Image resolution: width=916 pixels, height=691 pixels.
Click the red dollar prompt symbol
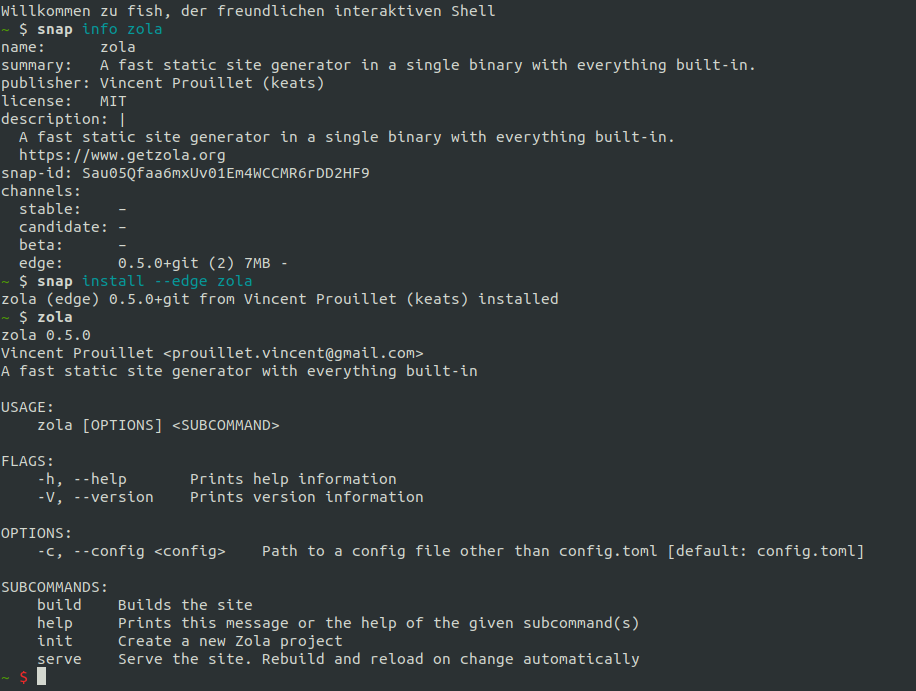click(23, 677)
